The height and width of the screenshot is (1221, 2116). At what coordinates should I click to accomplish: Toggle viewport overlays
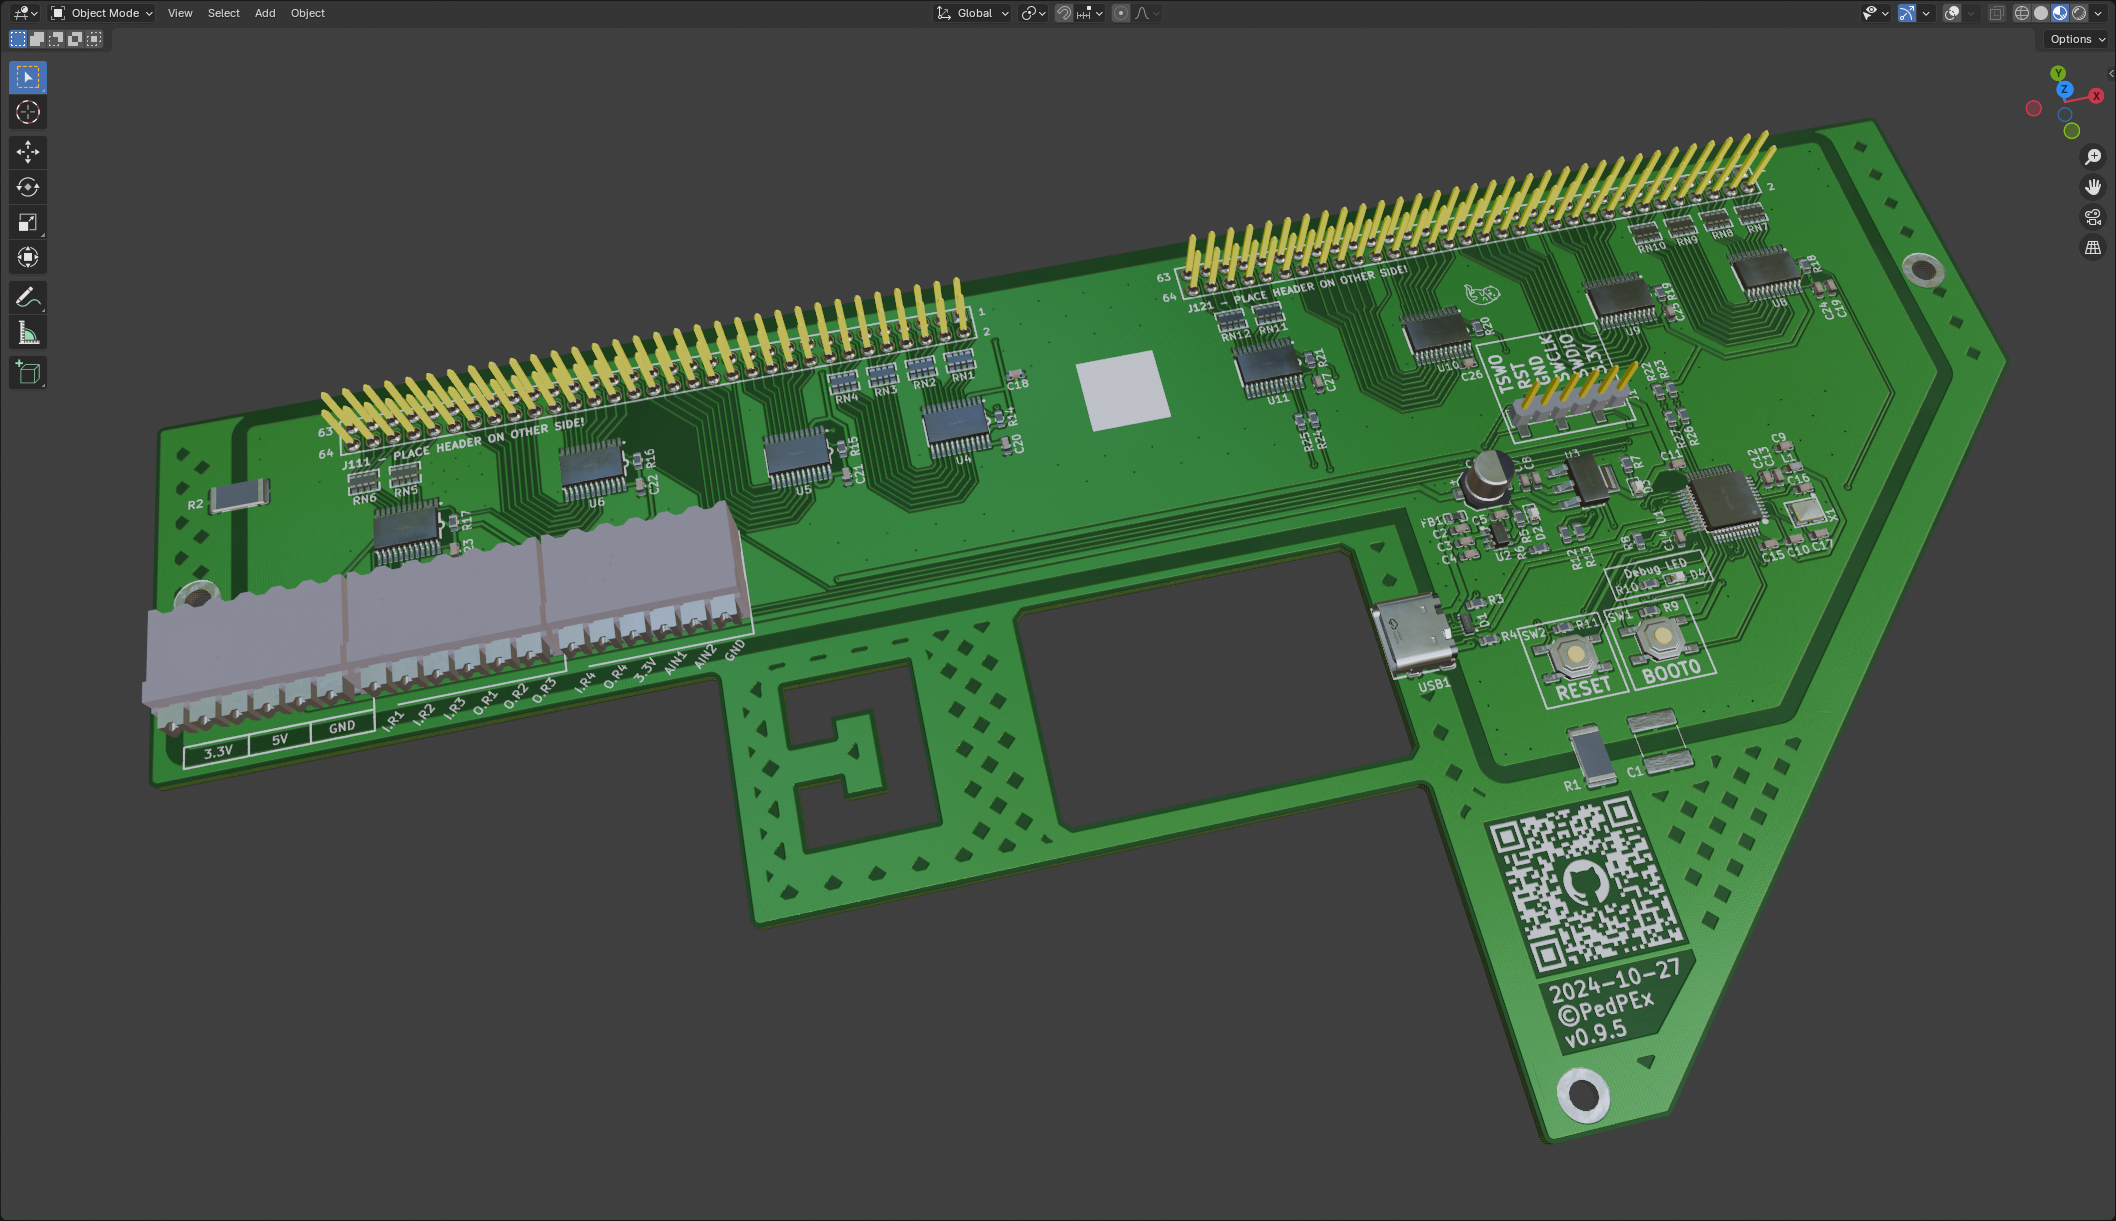(x=1952, y=13)
